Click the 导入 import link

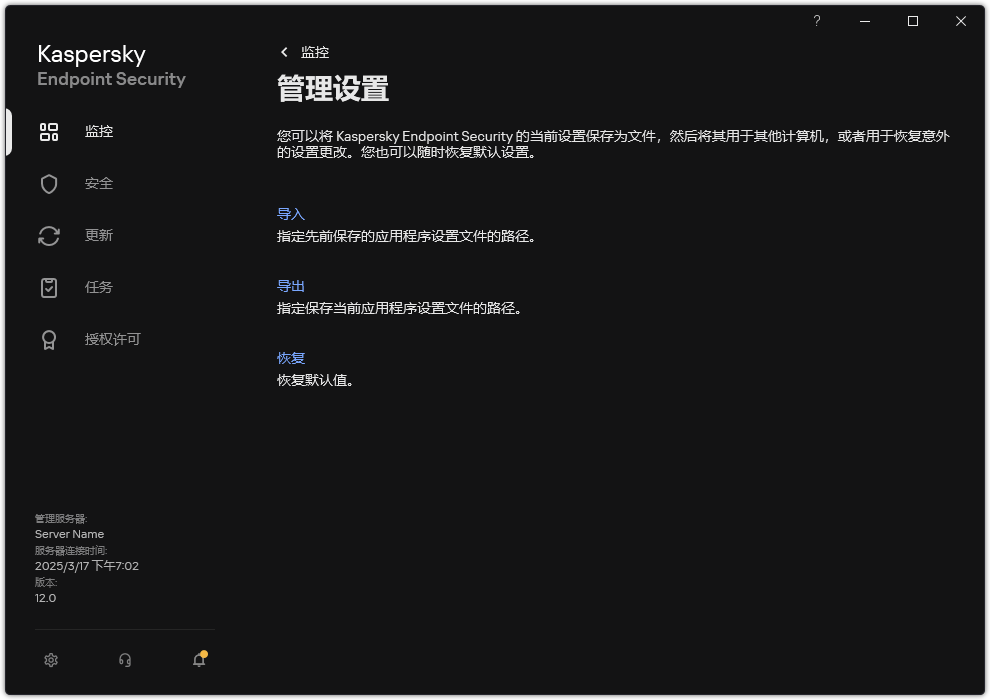pyautogui.click(x=293, y=213)
